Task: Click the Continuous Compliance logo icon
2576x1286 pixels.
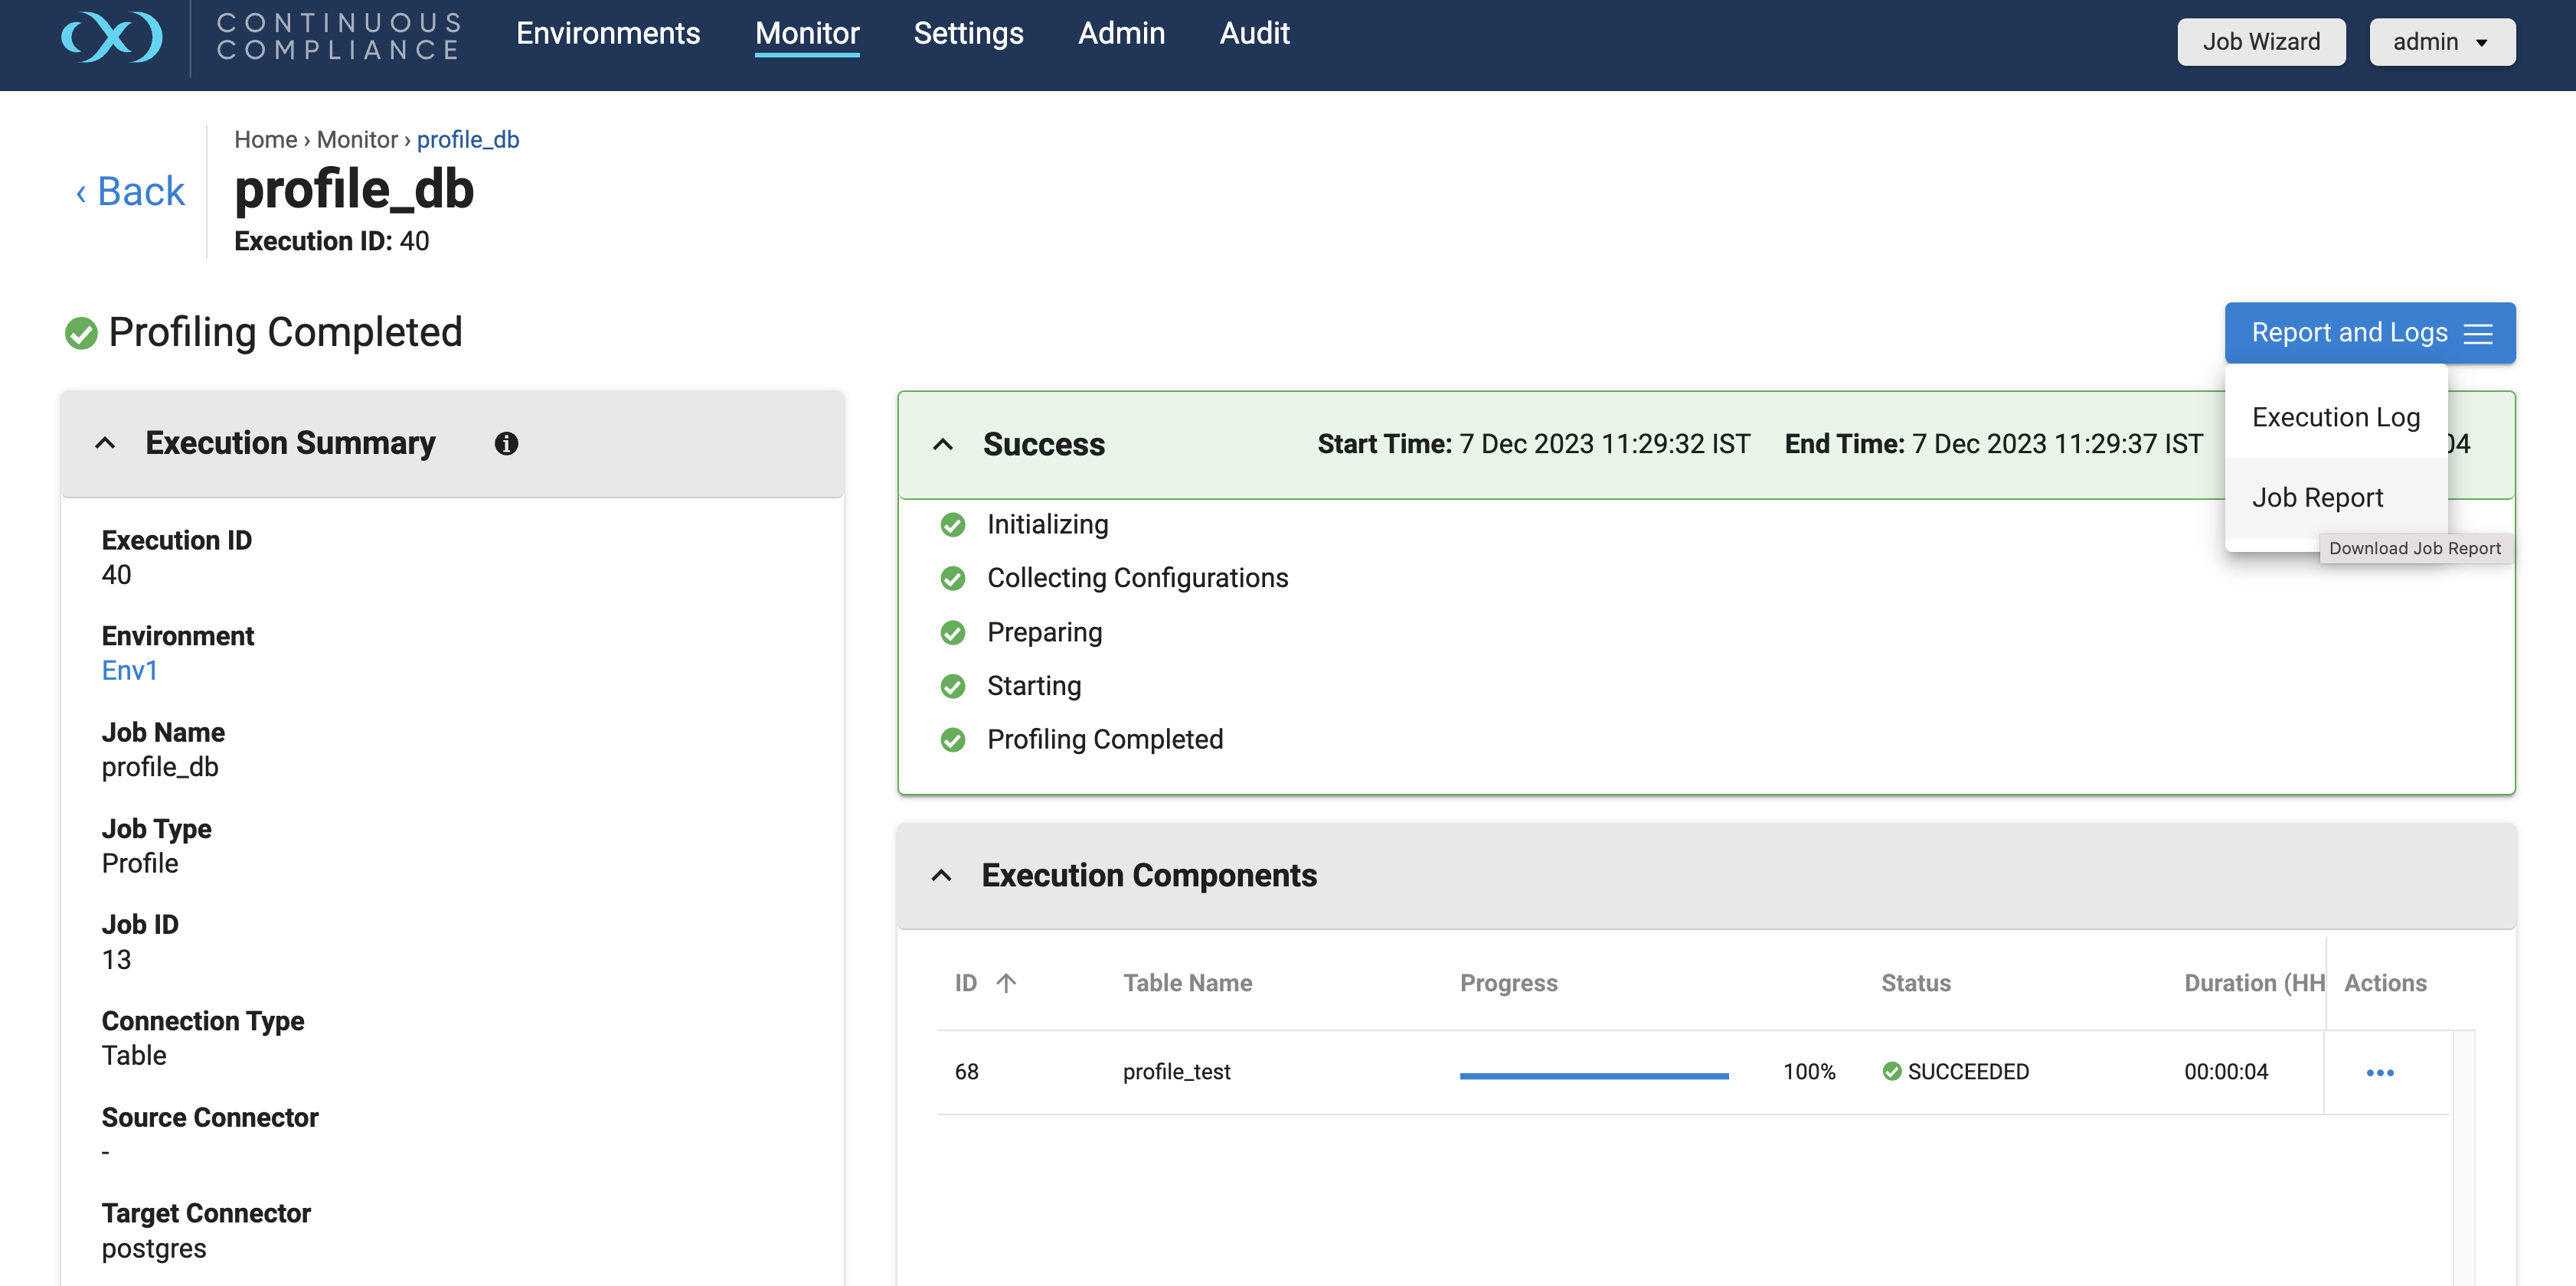Action: click(x=112, y=37)
